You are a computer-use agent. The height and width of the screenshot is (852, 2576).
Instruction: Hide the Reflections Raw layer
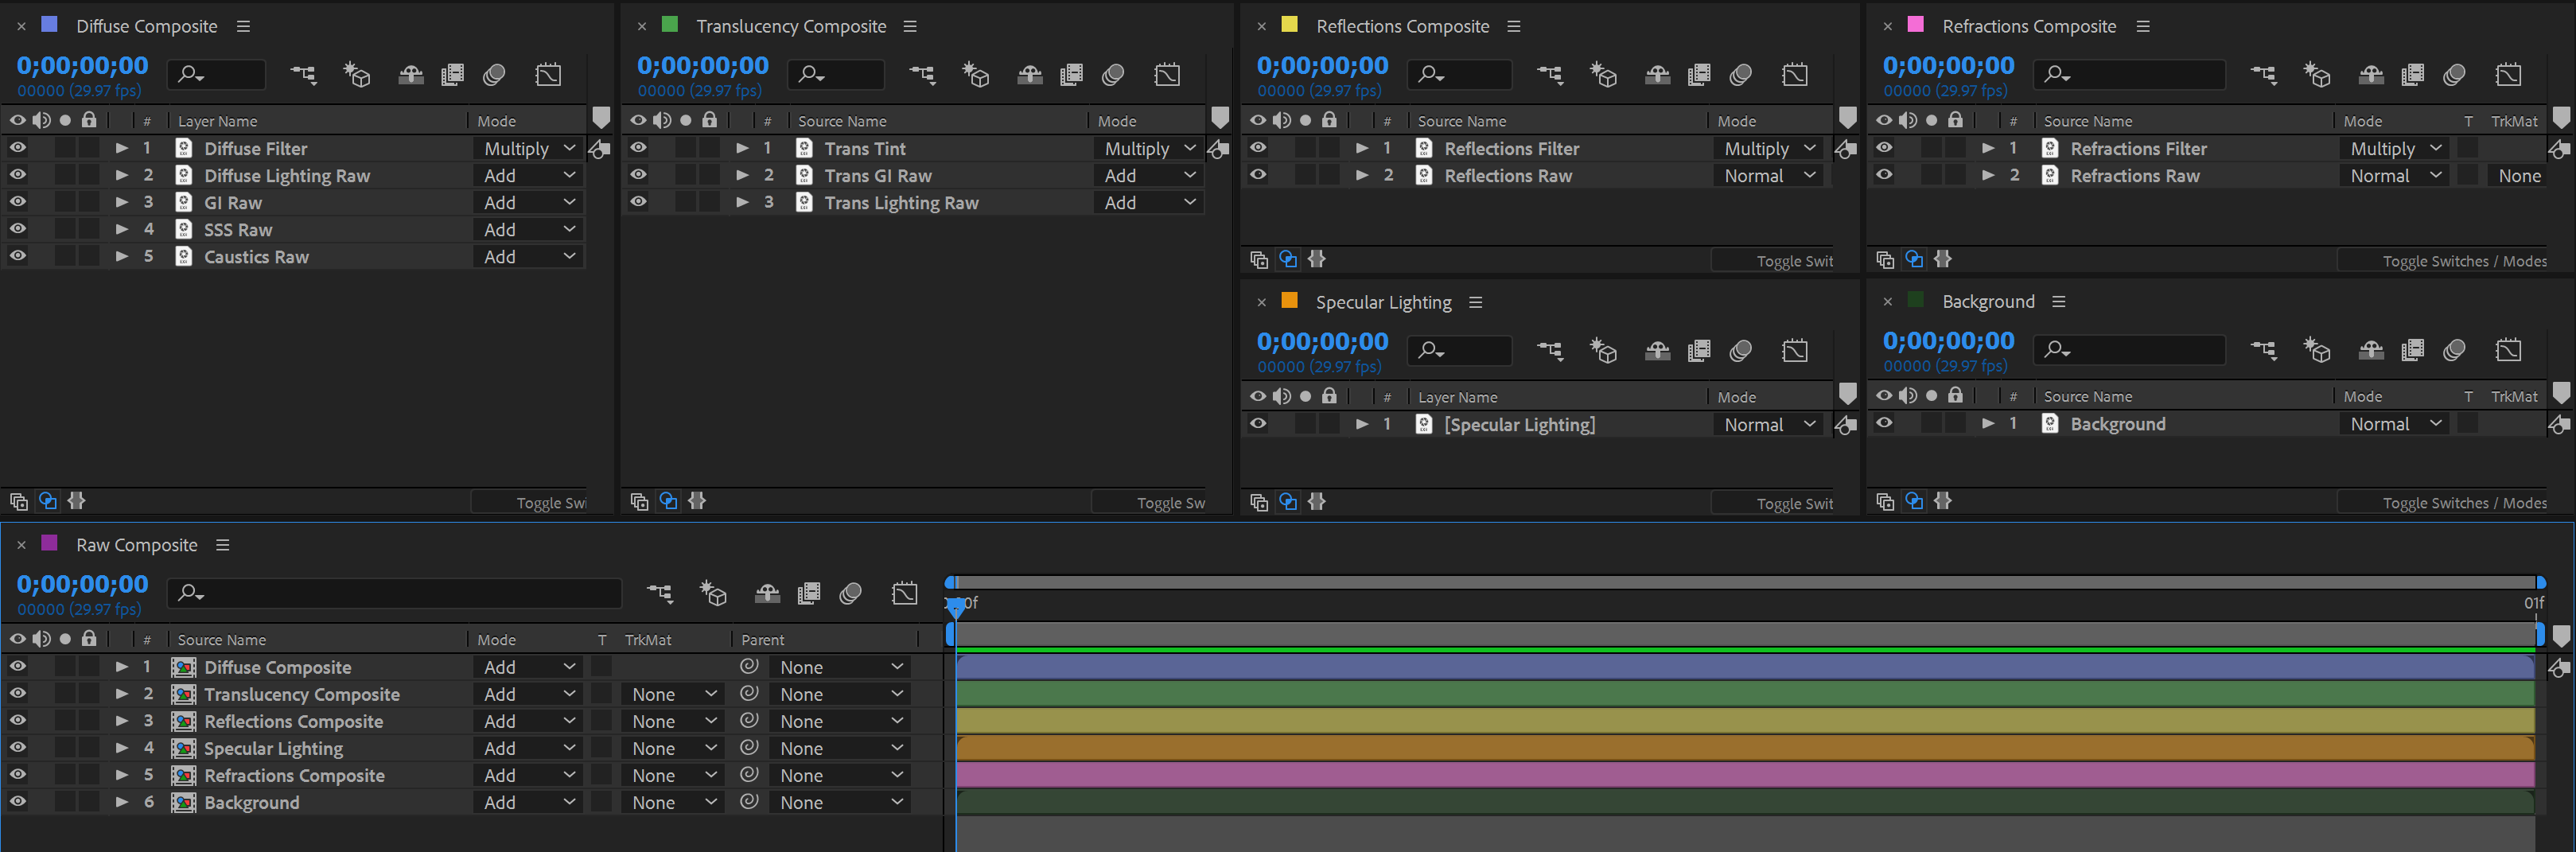tap(1258, 174)
